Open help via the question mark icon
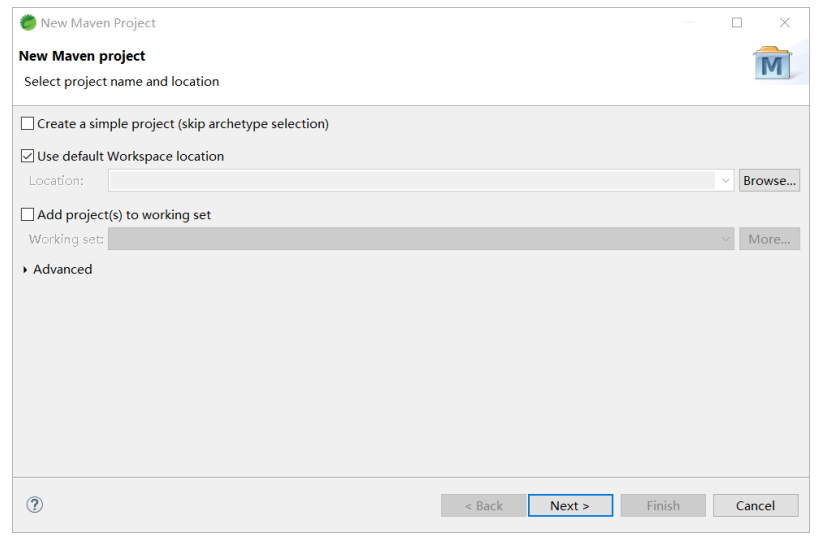The width and height of the screenshot is (829, 544). click(x=34, y=505)
